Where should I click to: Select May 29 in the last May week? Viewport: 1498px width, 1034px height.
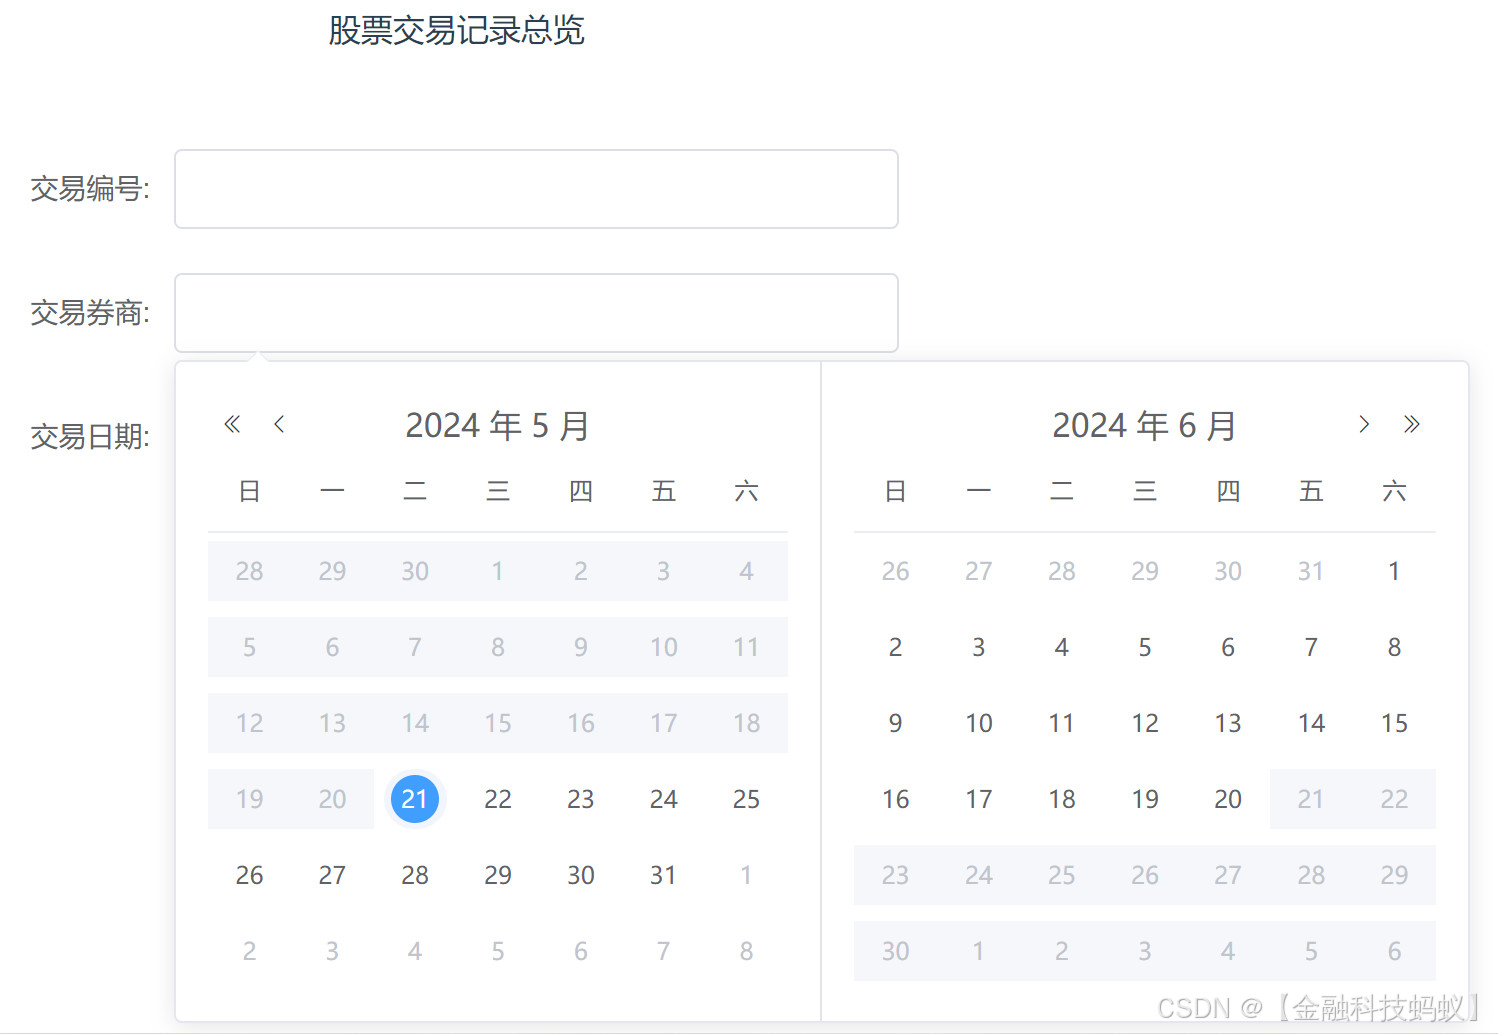pos(498,875)
